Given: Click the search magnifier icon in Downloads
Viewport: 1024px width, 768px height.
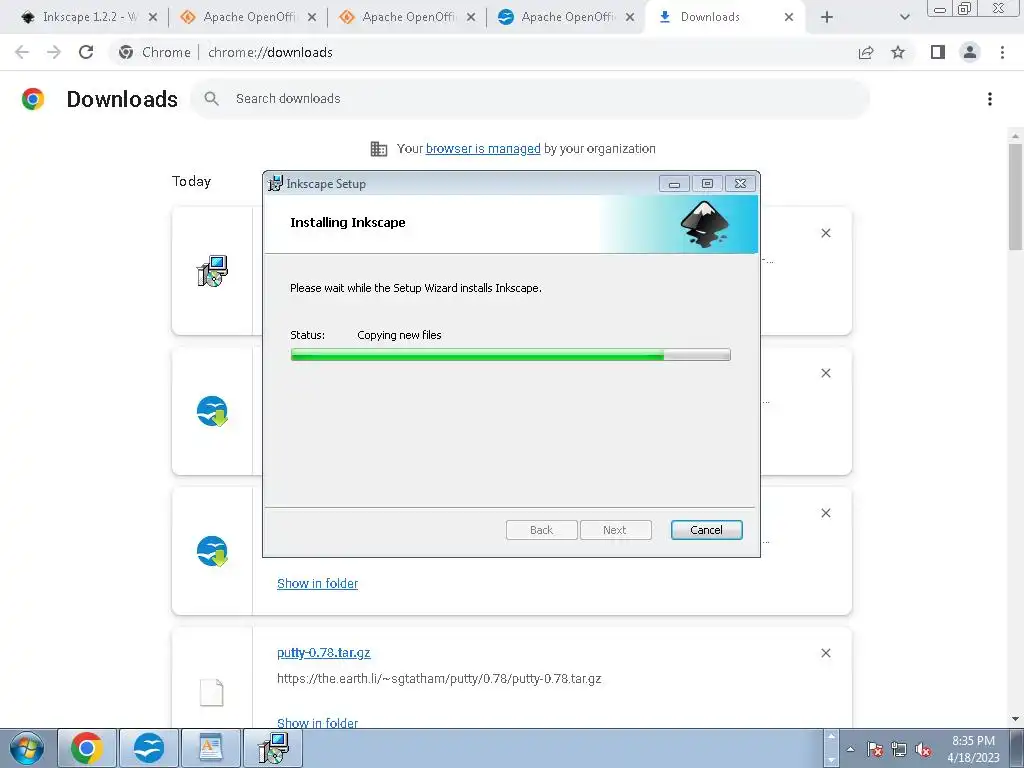Looking at the screenshot, I should (211, 99).
